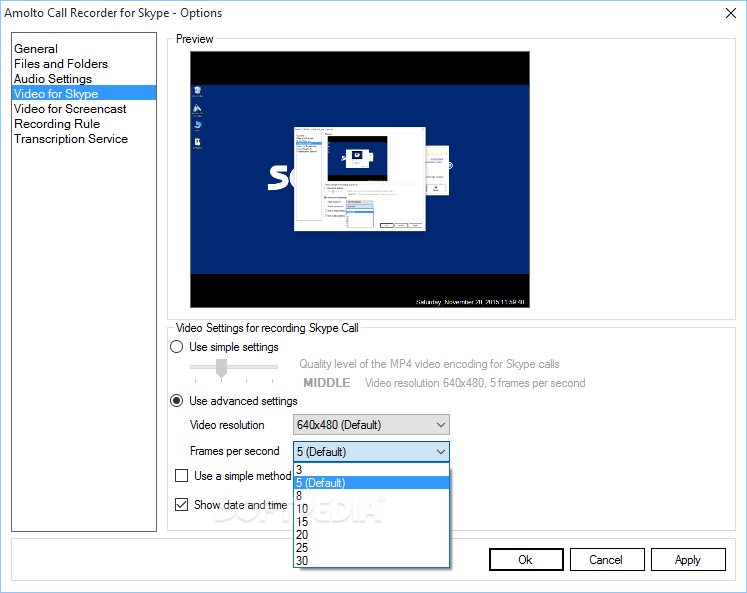Uncheck Show date and time
The width and height of the screenshot is (747, 593).
point(182,504)
